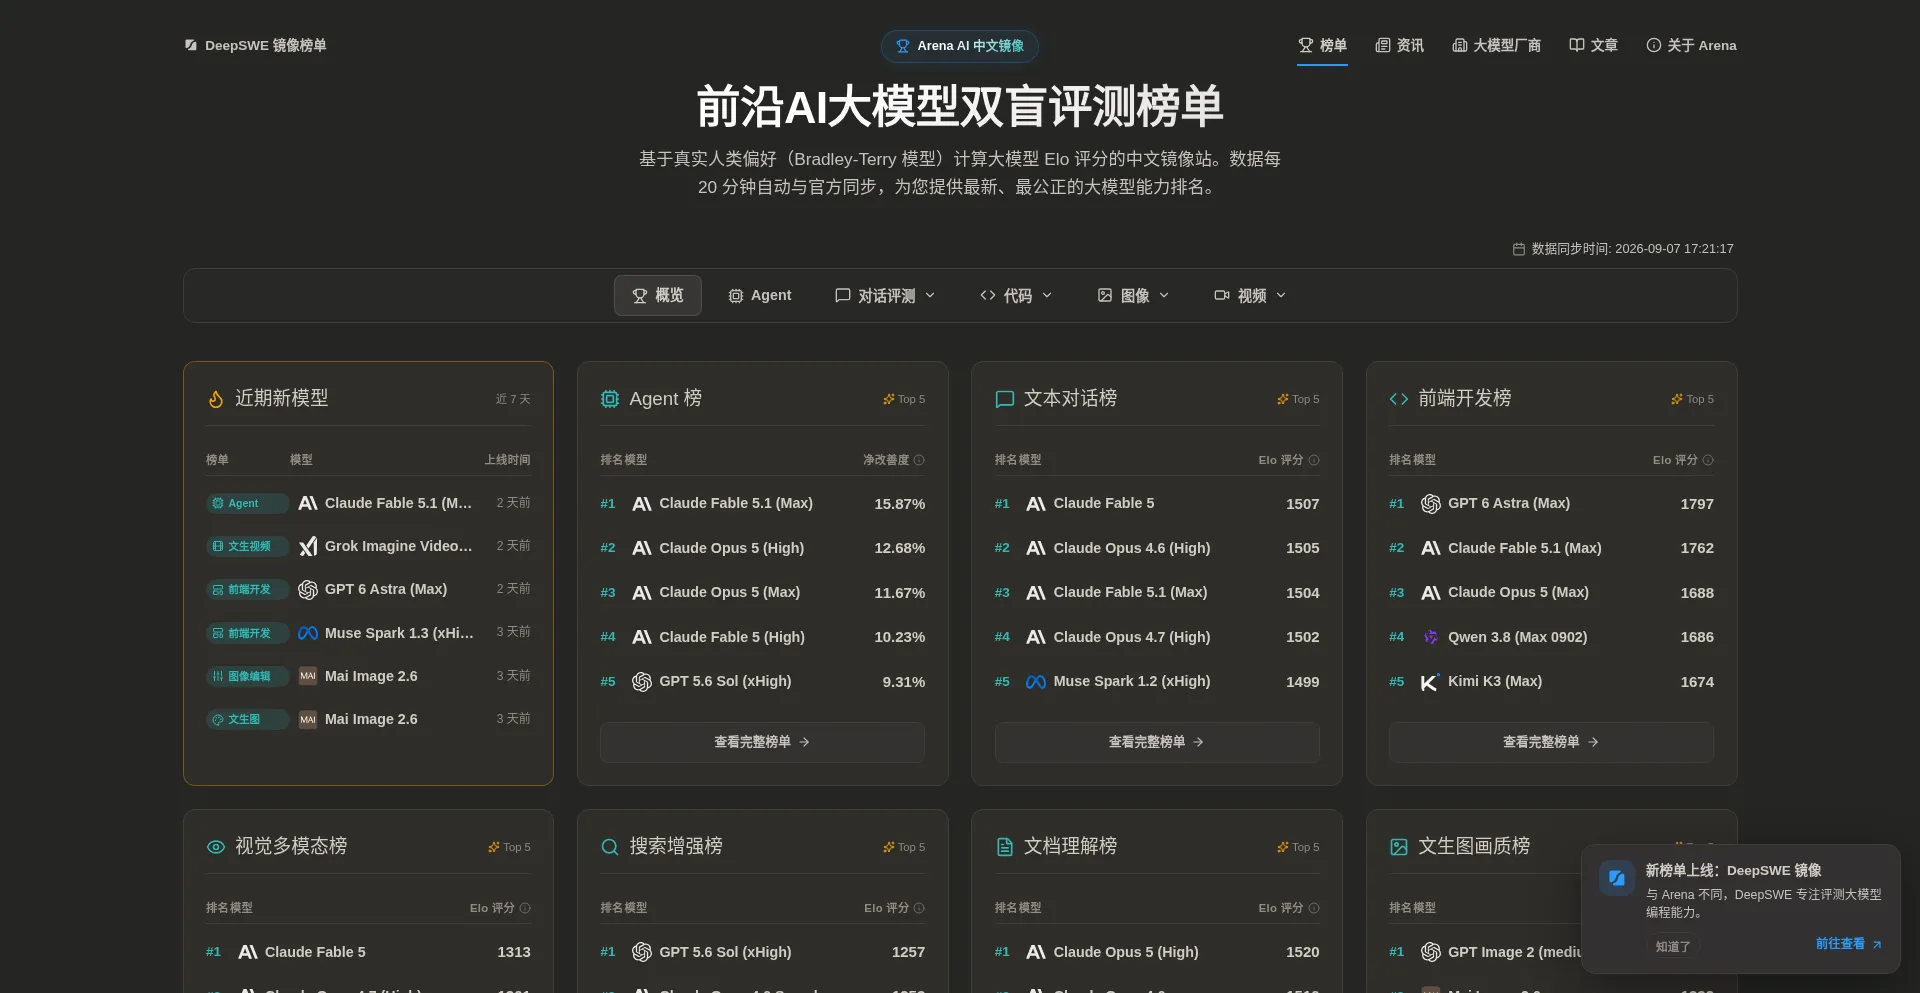Click the Kimi logo icon in 前端开发榜
The image size is (1920, 993).
point(1430,682)
